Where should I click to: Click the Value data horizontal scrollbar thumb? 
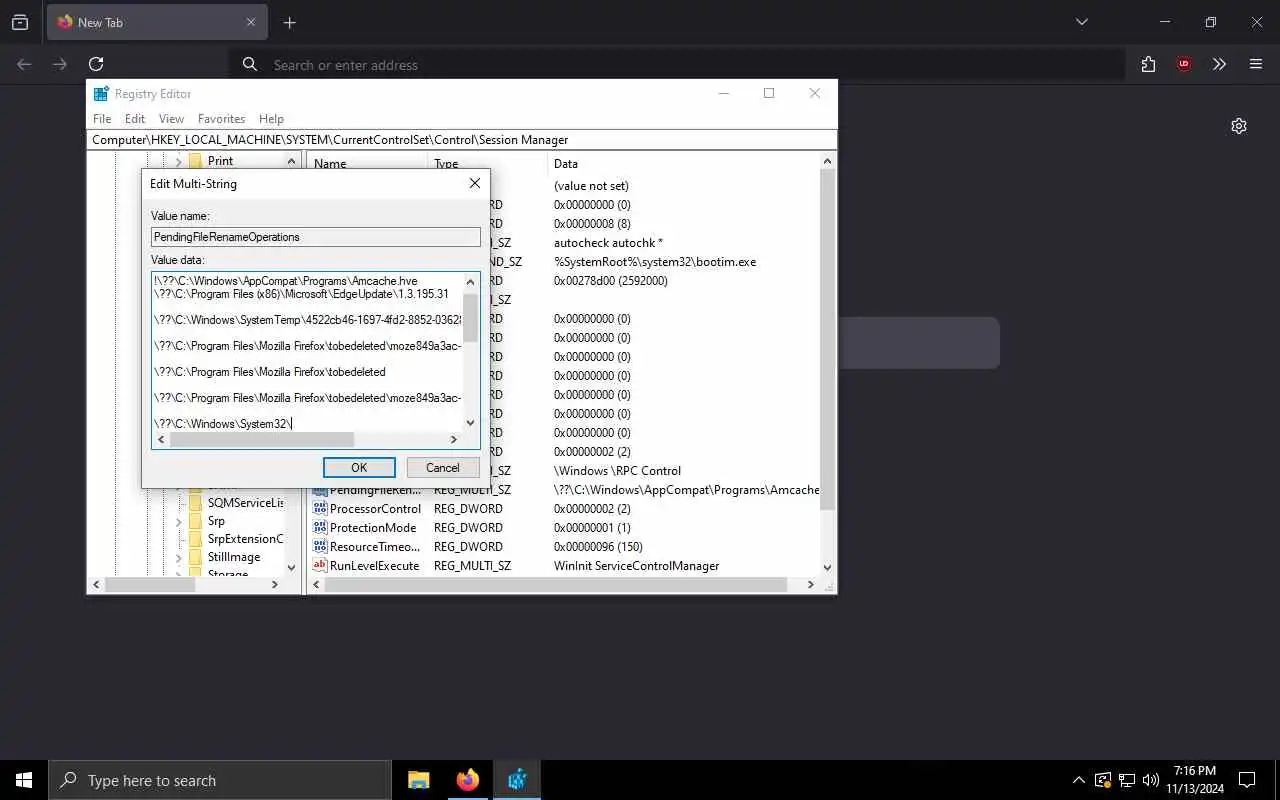(x=262, y=440)
